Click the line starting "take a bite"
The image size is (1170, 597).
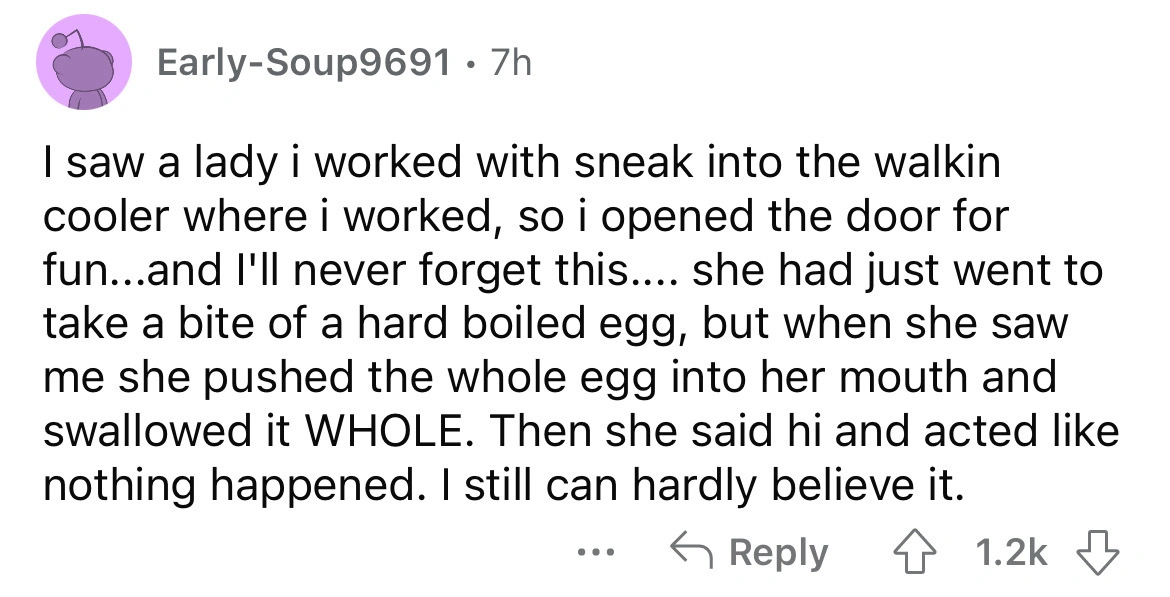click(x=555, y=324)
